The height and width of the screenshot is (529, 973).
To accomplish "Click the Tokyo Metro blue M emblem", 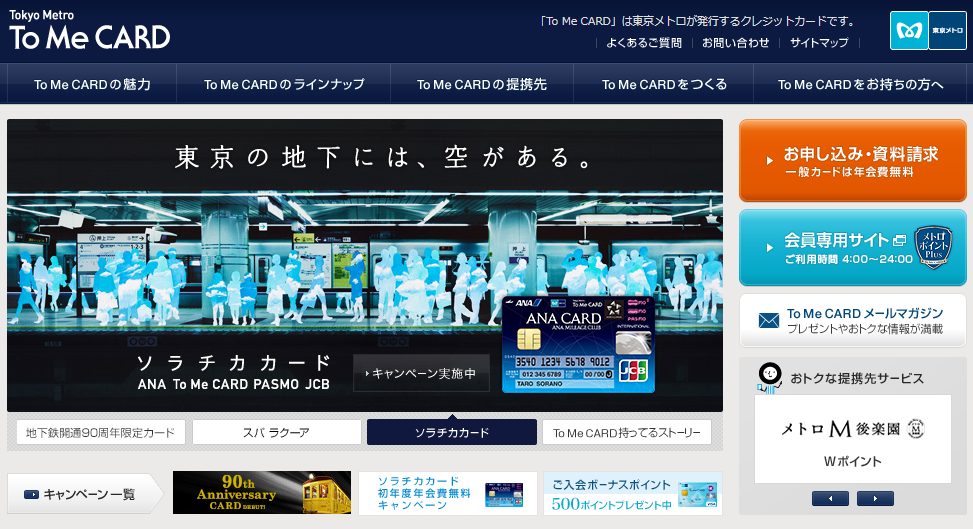I will 908,30.
